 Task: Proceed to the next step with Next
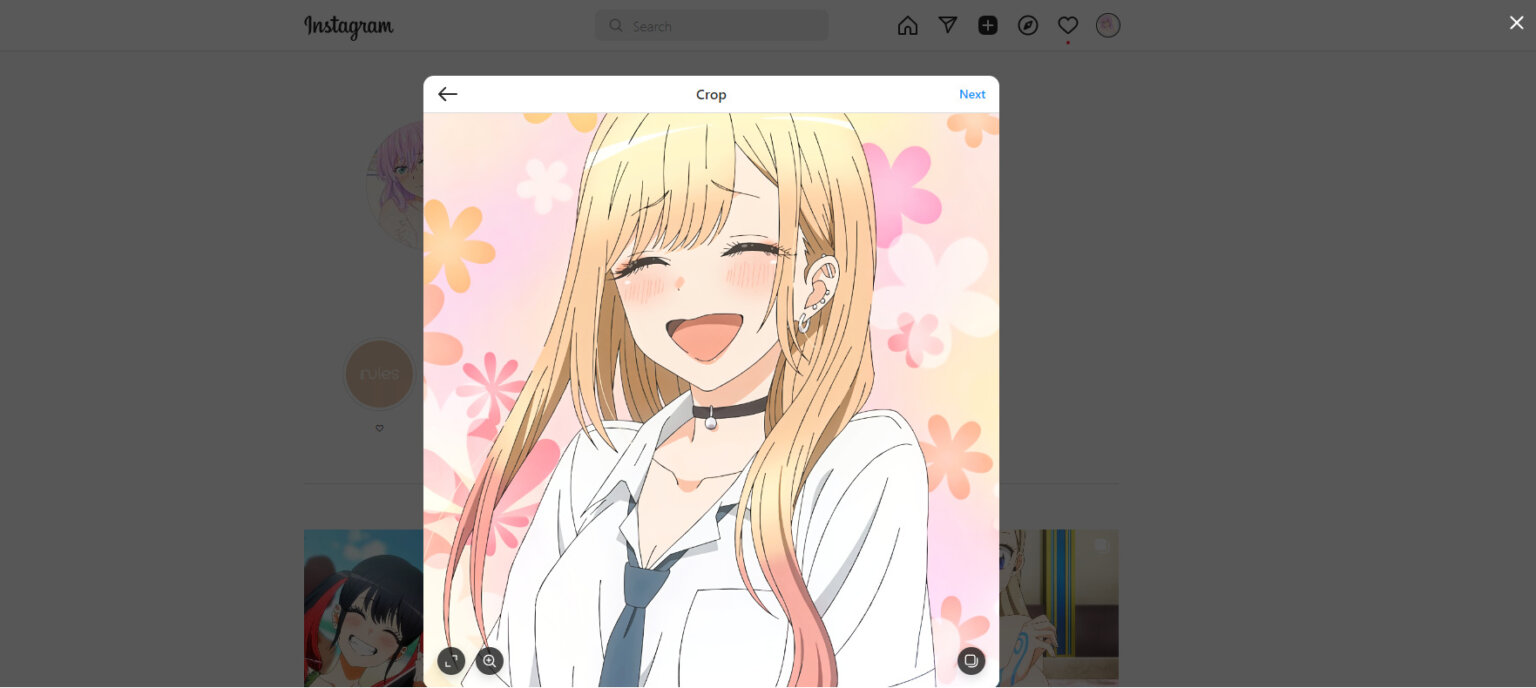(x=971, y=94)
